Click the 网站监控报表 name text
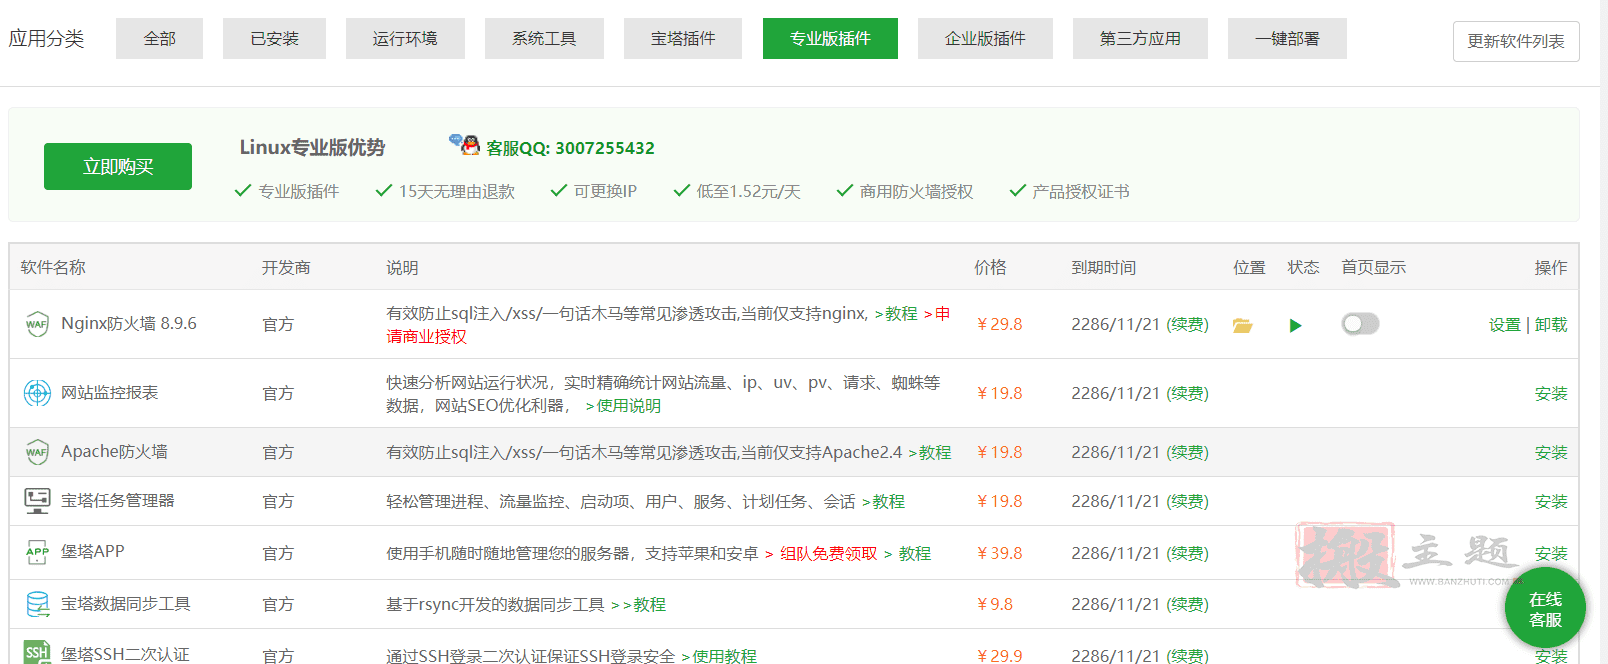The image size is (1608, 664). pyautogui.click(x=110, y=392)
